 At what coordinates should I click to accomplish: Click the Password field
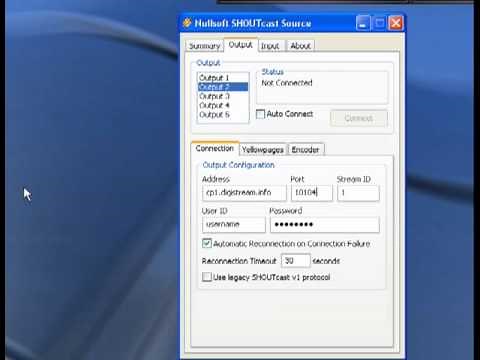tap(325, 224)
